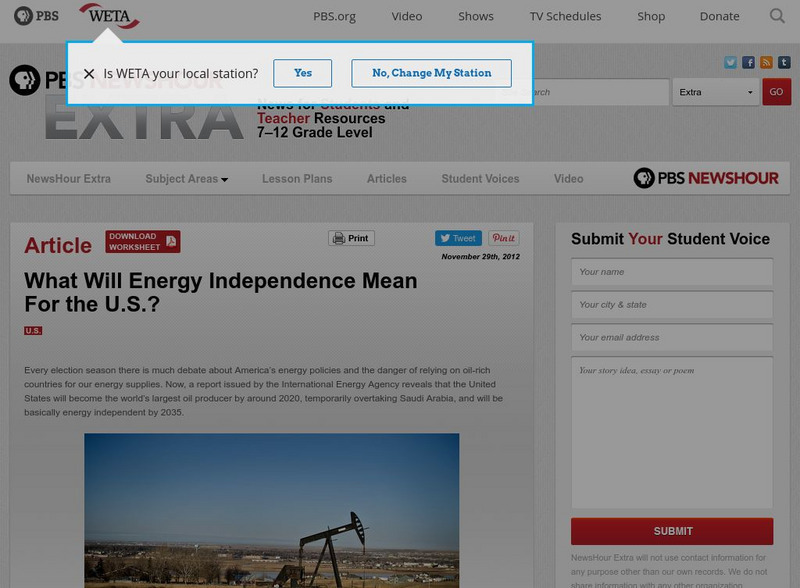The width and height of the screenshot is (800, 588).
Task: Switch to the Lesson Plans tab
Action: tap(297, 178)
